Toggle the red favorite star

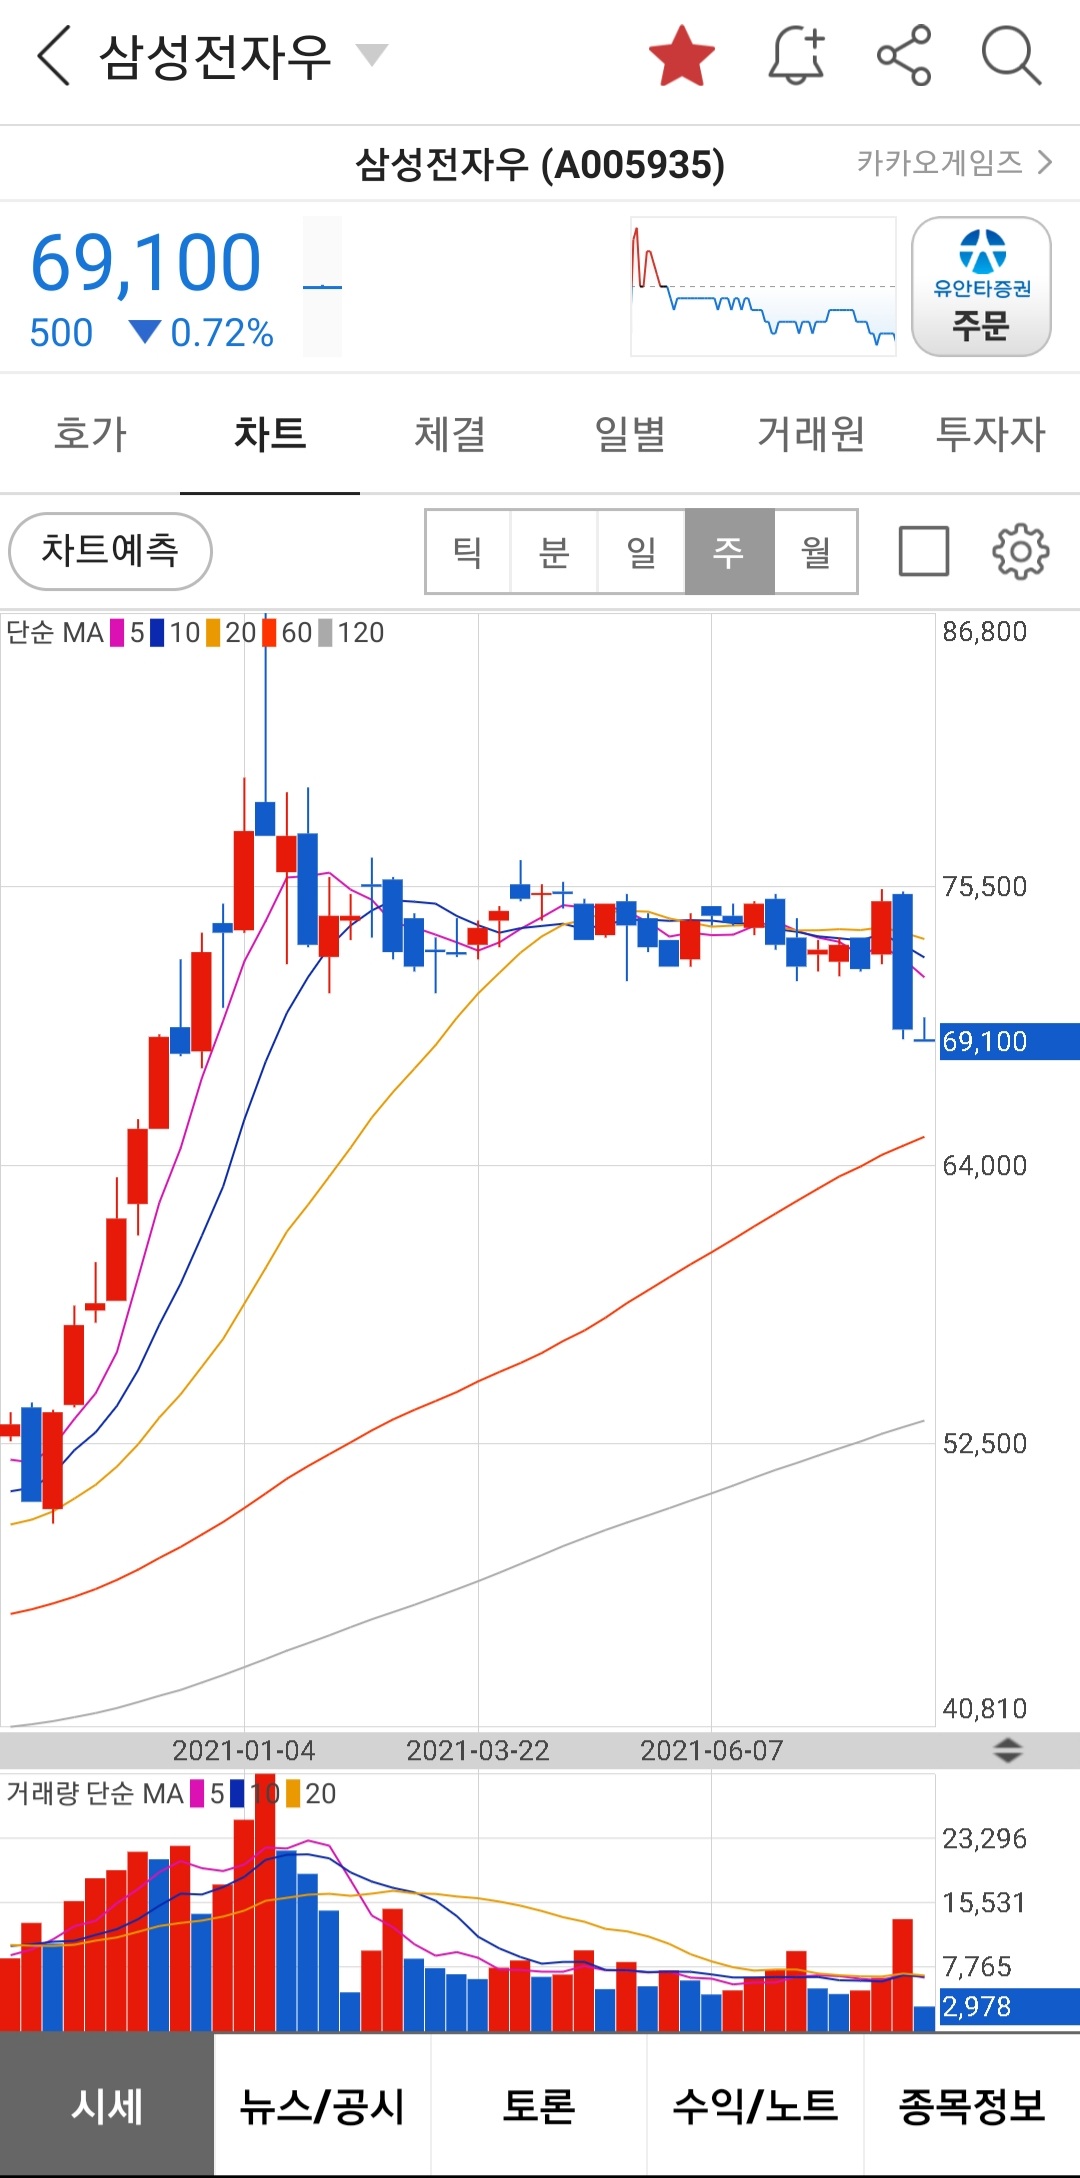pyautogui.click(x=681, y=55)
